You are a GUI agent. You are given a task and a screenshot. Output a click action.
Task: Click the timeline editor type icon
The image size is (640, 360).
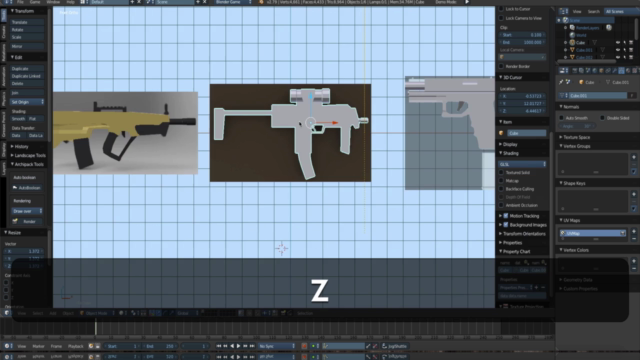7,346
